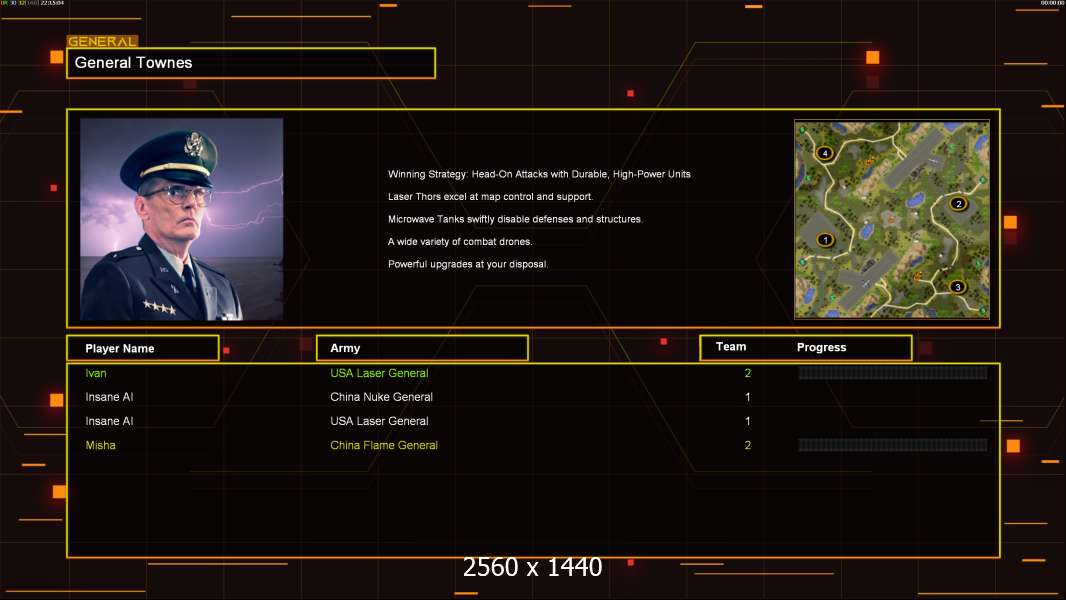Image resolution: width=1066 pixels, height=600 pixels.
Task: Click the top-right timer readout
Action: tap(1052, 3)
